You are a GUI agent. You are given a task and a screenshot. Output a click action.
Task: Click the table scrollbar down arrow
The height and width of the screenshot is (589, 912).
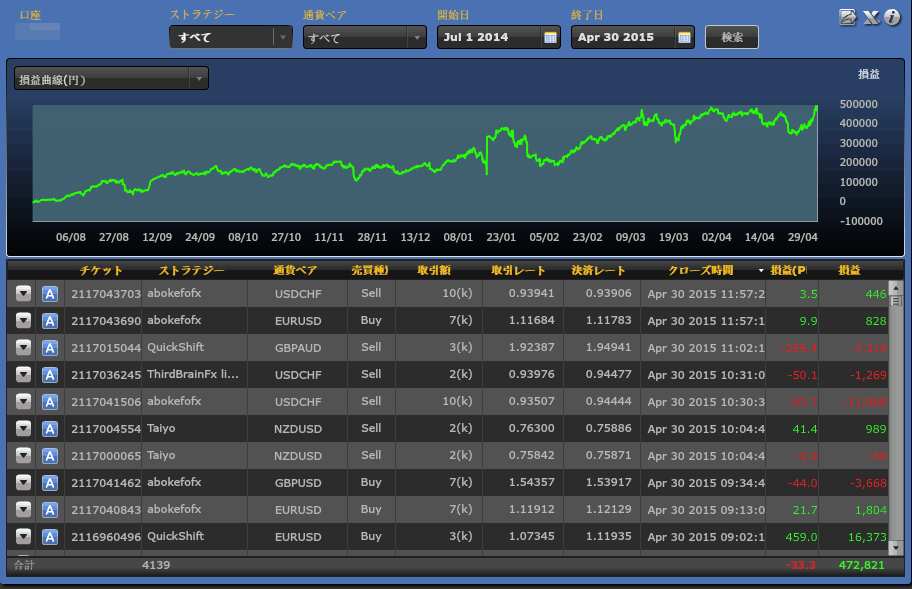(x=896, y=548)
